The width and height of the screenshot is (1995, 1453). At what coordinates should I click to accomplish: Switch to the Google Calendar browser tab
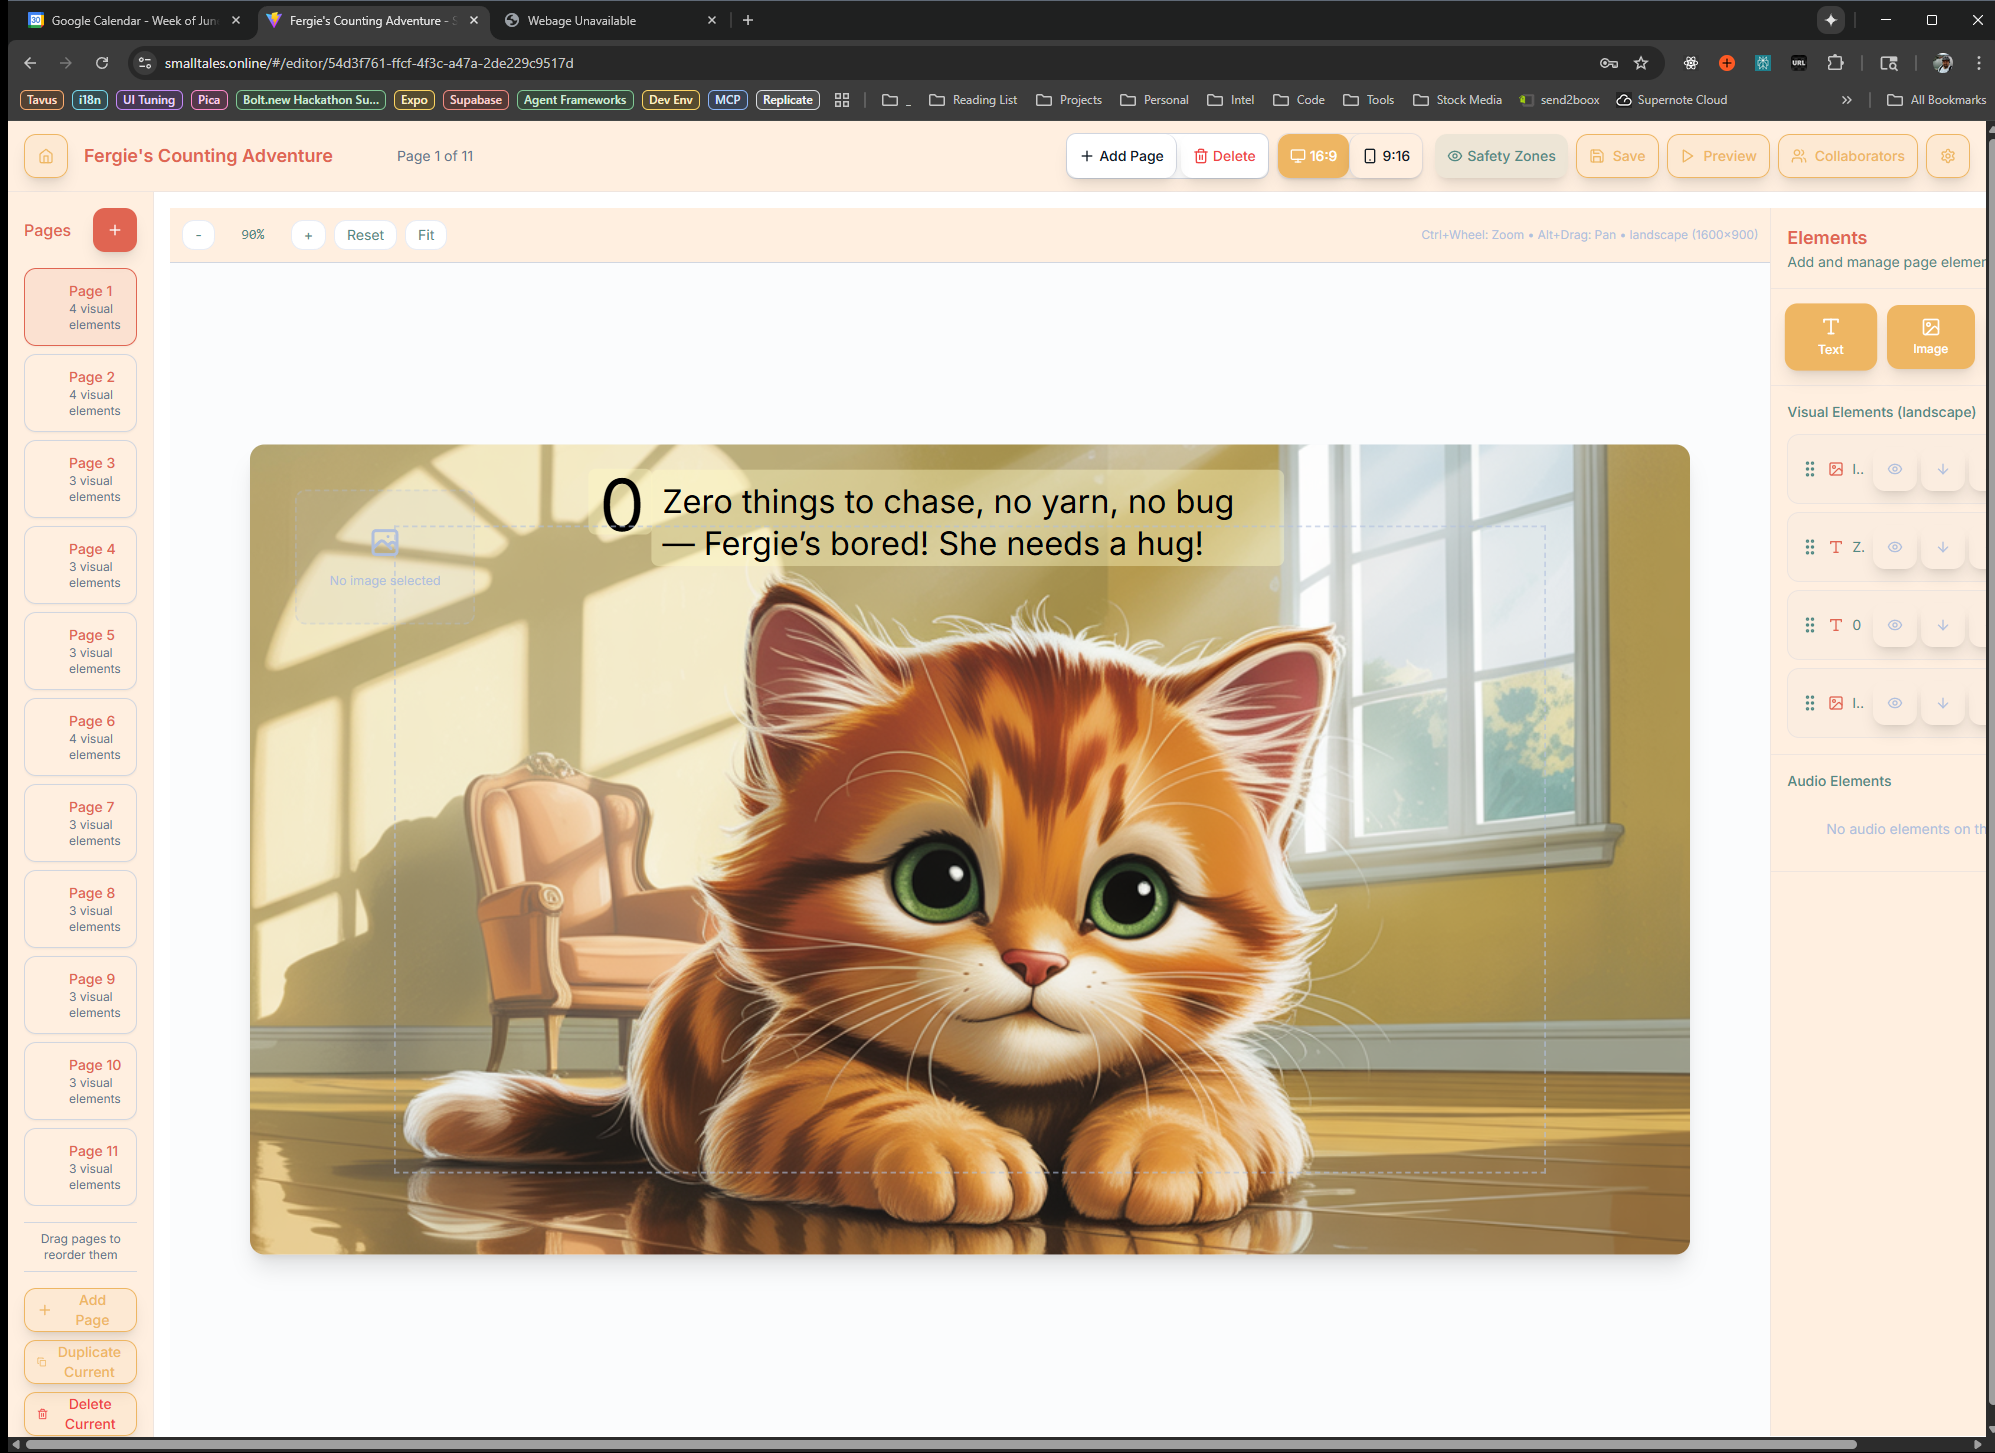(132, 20)
